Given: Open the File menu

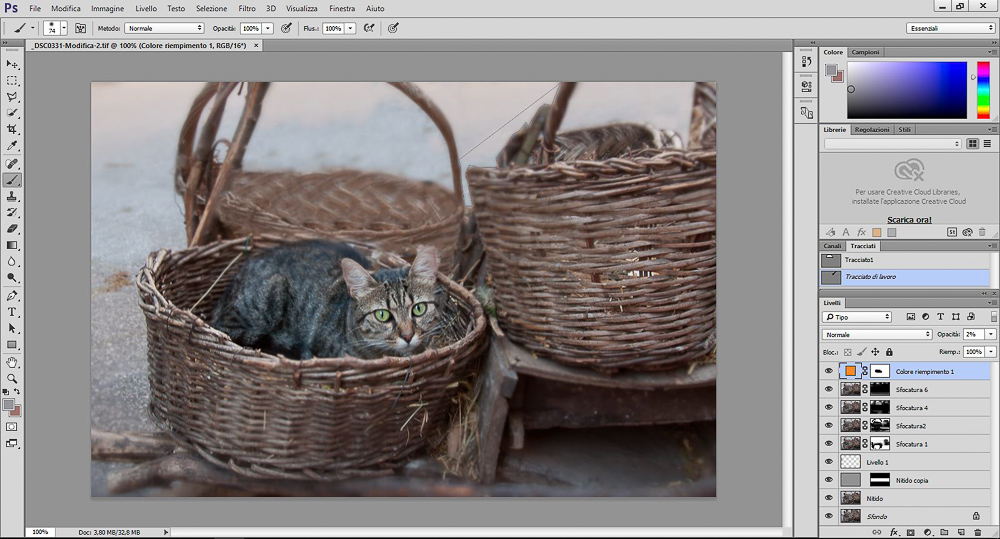Looking at the screenshot, I should point(35,8).
